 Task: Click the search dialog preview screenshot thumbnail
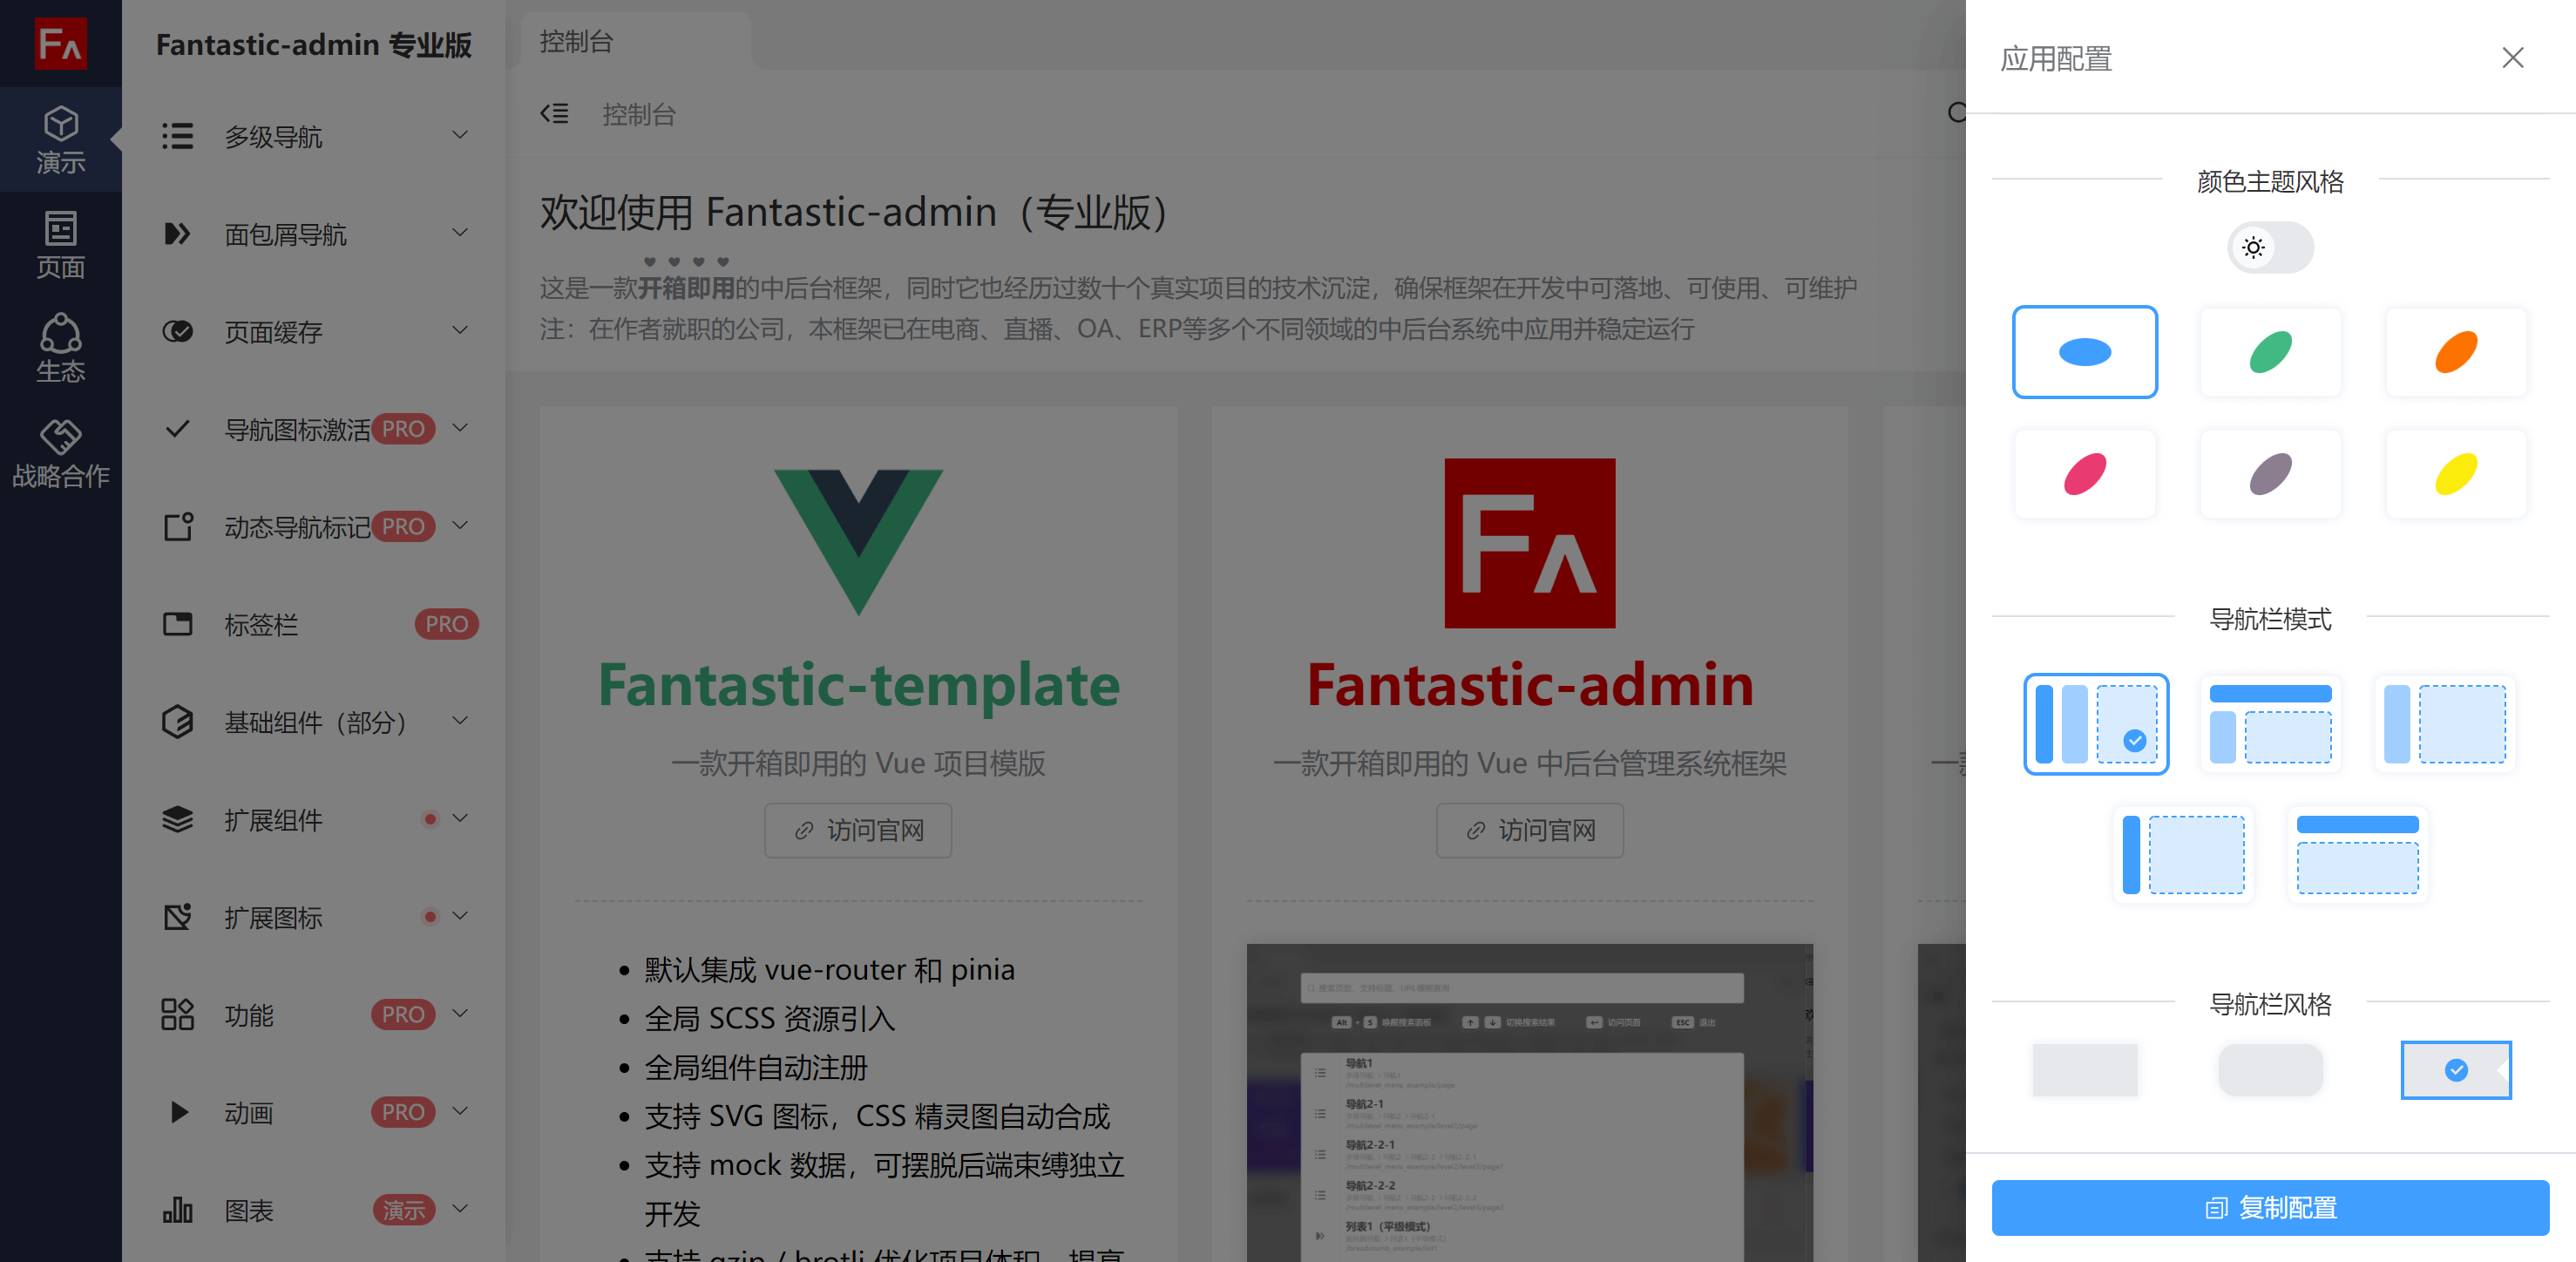click(x=1530, y=1102)
